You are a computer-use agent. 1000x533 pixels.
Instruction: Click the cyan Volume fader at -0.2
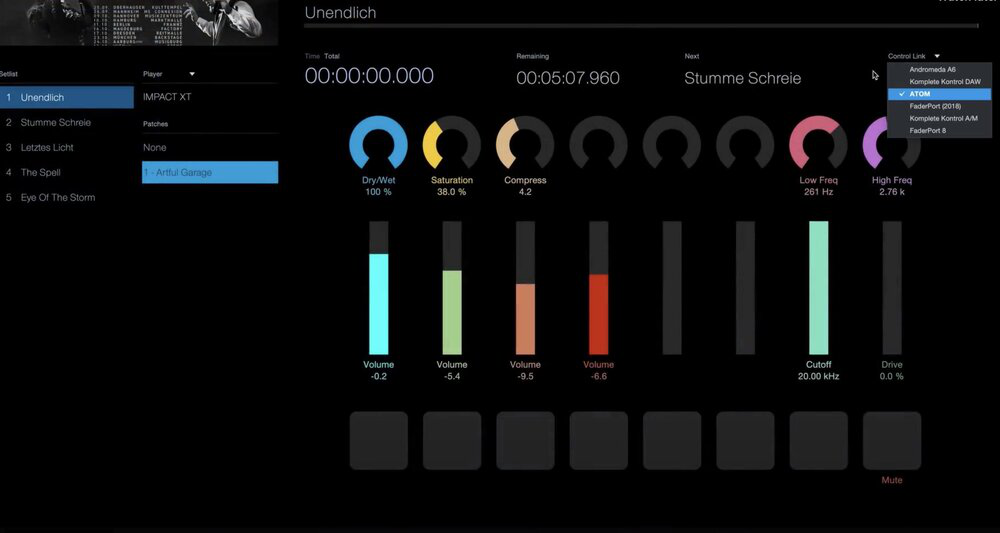[378, 288]
